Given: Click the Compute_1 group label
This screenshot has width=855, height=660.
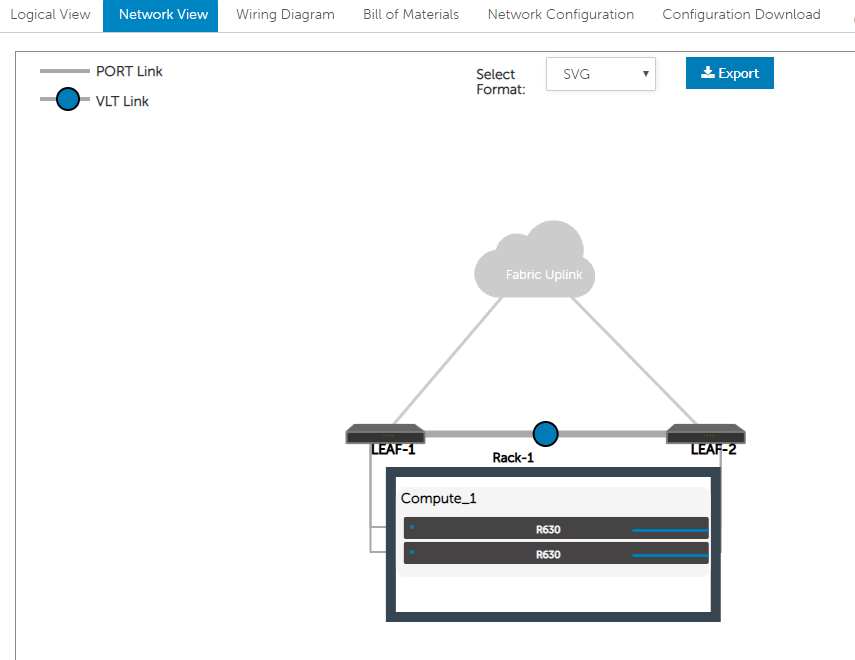Looking at the screenshot, I should pyautogui.click(x=433, y=498).
